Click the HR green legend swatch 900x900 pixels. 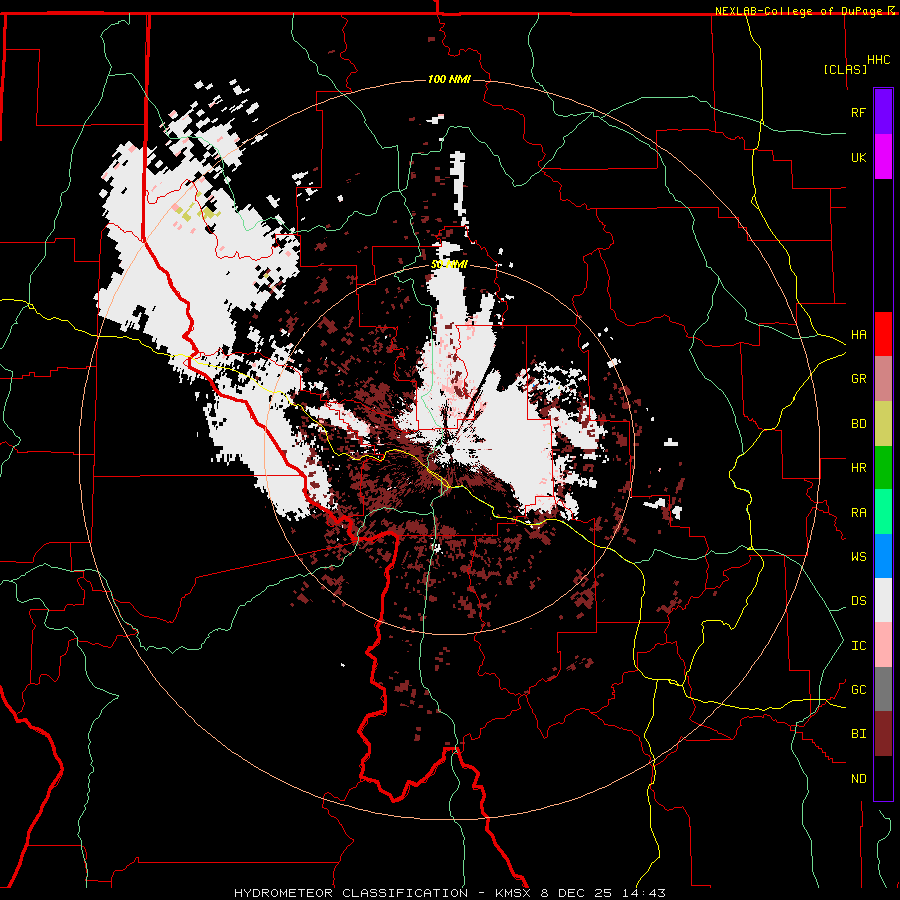[883, 467]
